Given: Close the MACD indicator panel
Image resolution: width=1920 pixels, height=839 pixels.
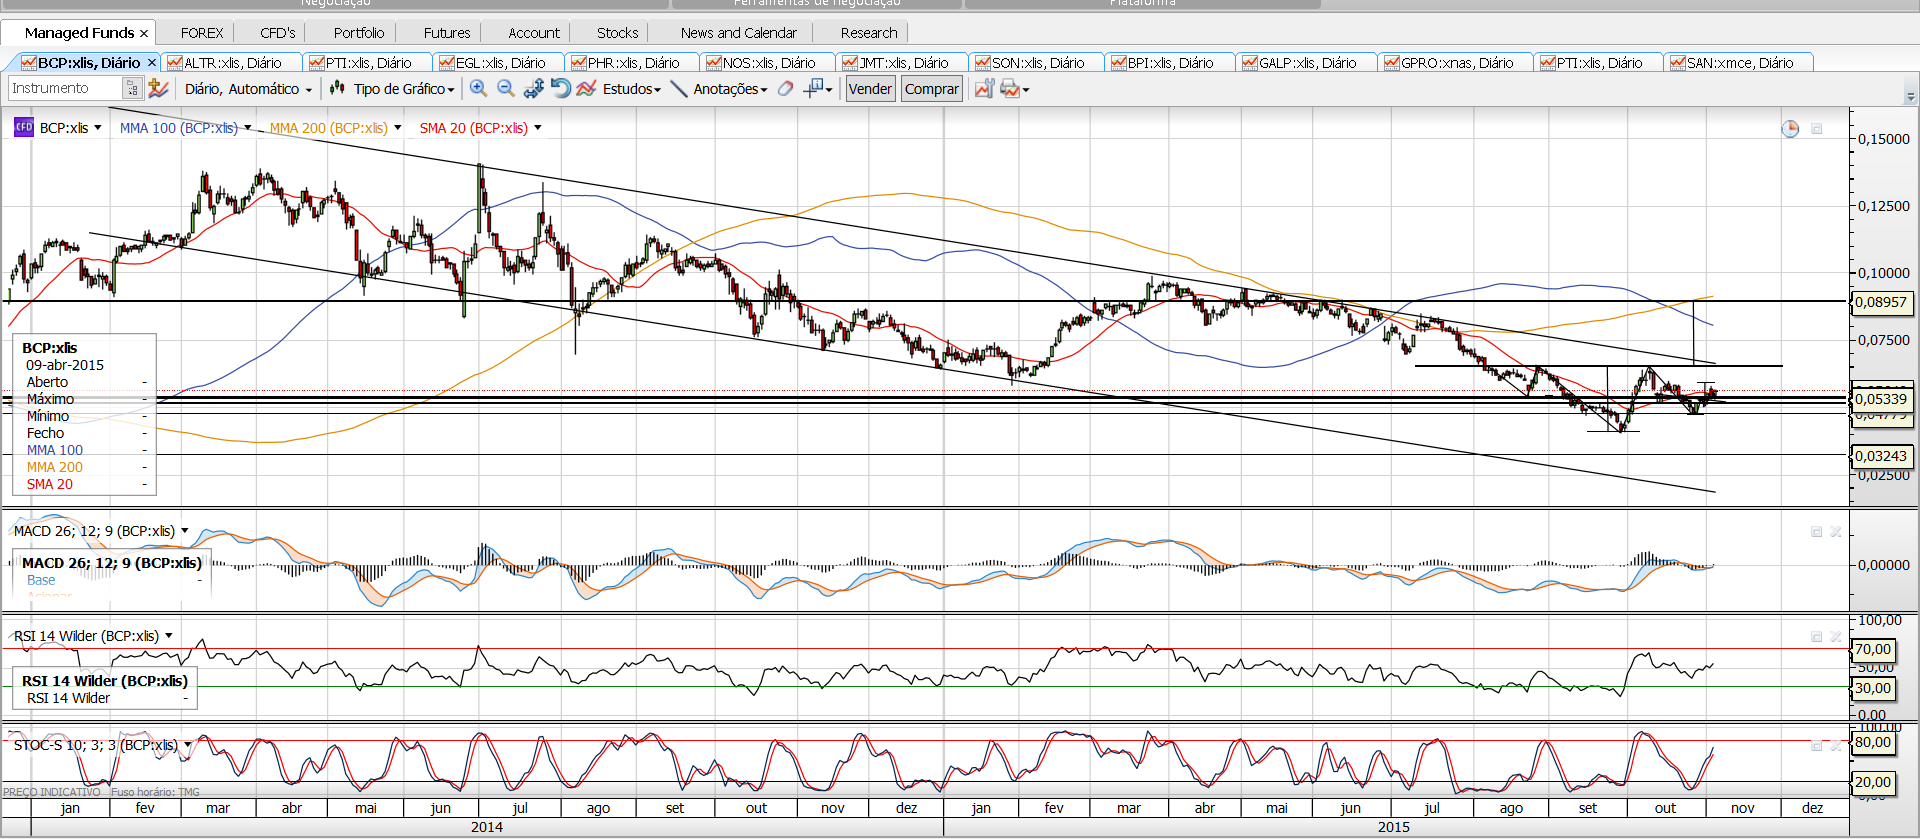Looking at the screenshot, I should 1836,532.
